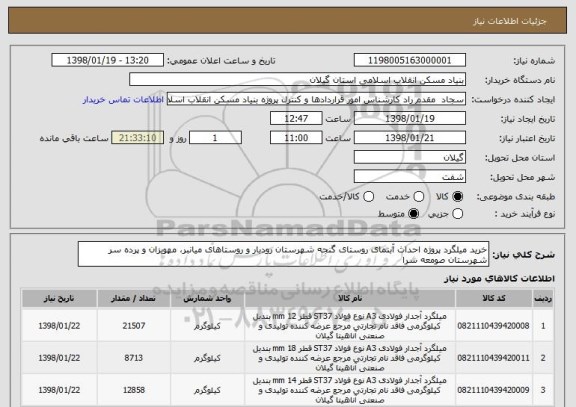The height and width of the screenshot is (407, 576).
Task: Click the buyer organization name field
Action: click(x=298, y=80)
